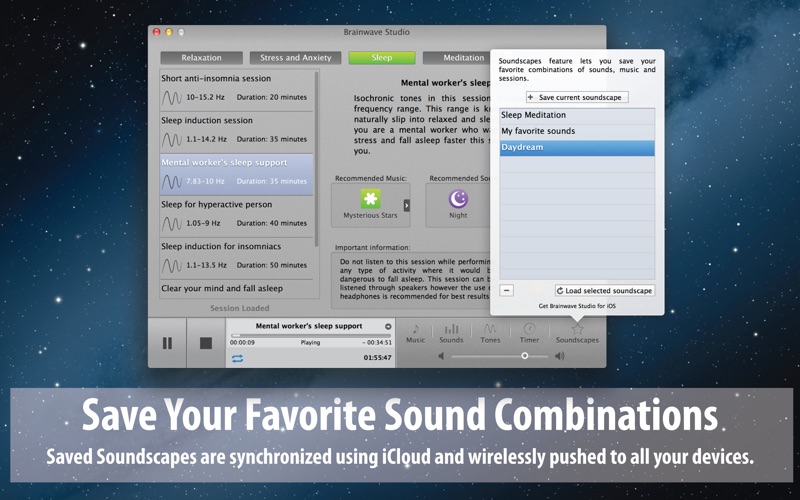Choose Mental worker's sleep support session

(x=237, y=174)
